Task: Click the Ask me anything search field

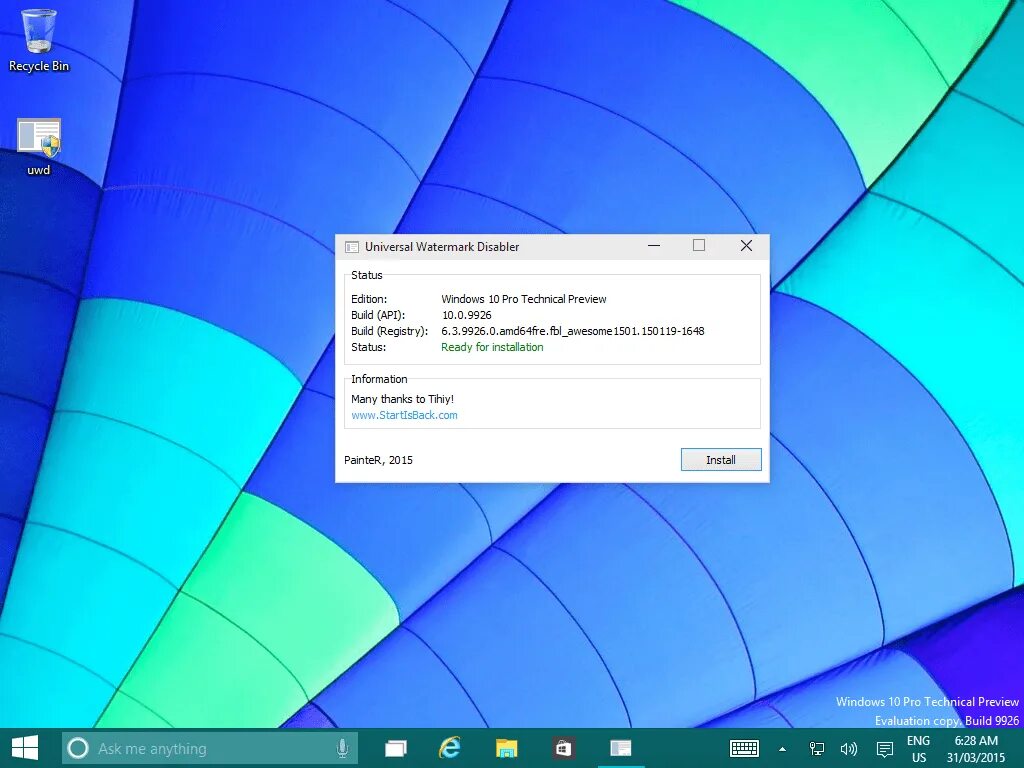Action: [x=210, y=748]
